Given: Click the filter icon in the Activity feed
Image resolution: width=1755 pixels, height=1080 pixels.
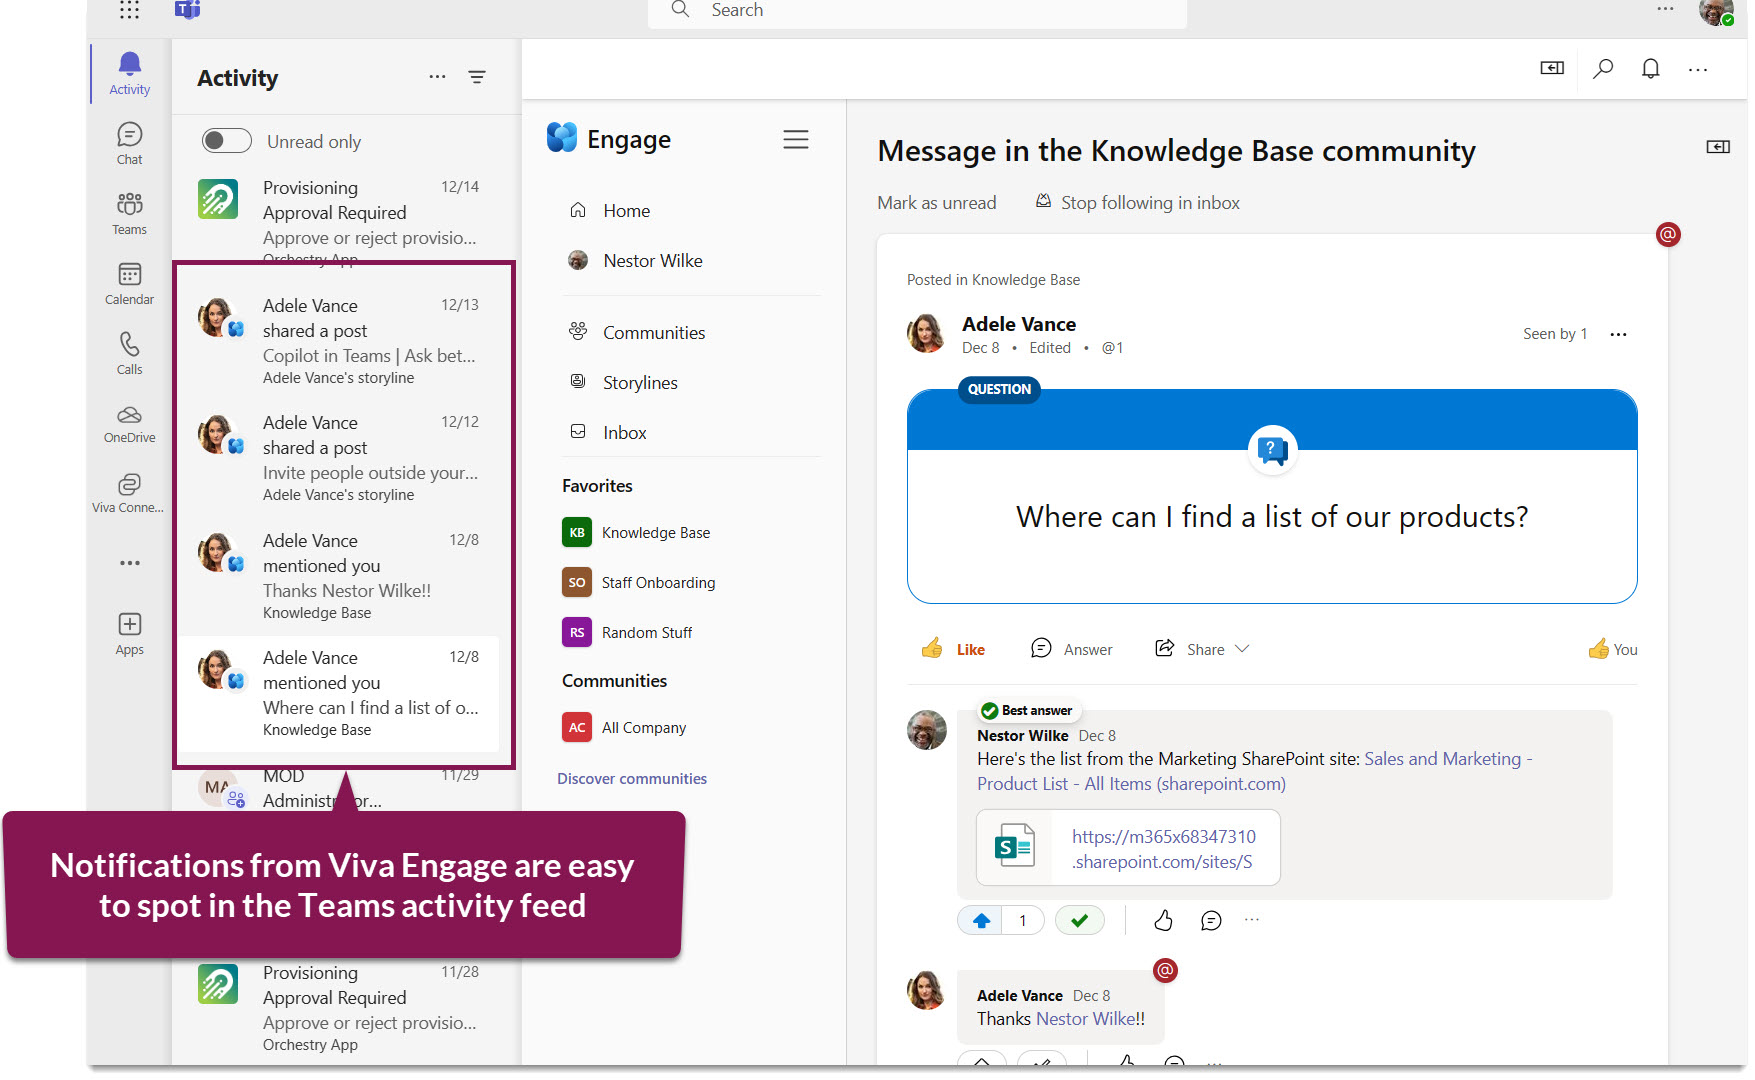Looking at the screenshot, I should pos(478,76).
